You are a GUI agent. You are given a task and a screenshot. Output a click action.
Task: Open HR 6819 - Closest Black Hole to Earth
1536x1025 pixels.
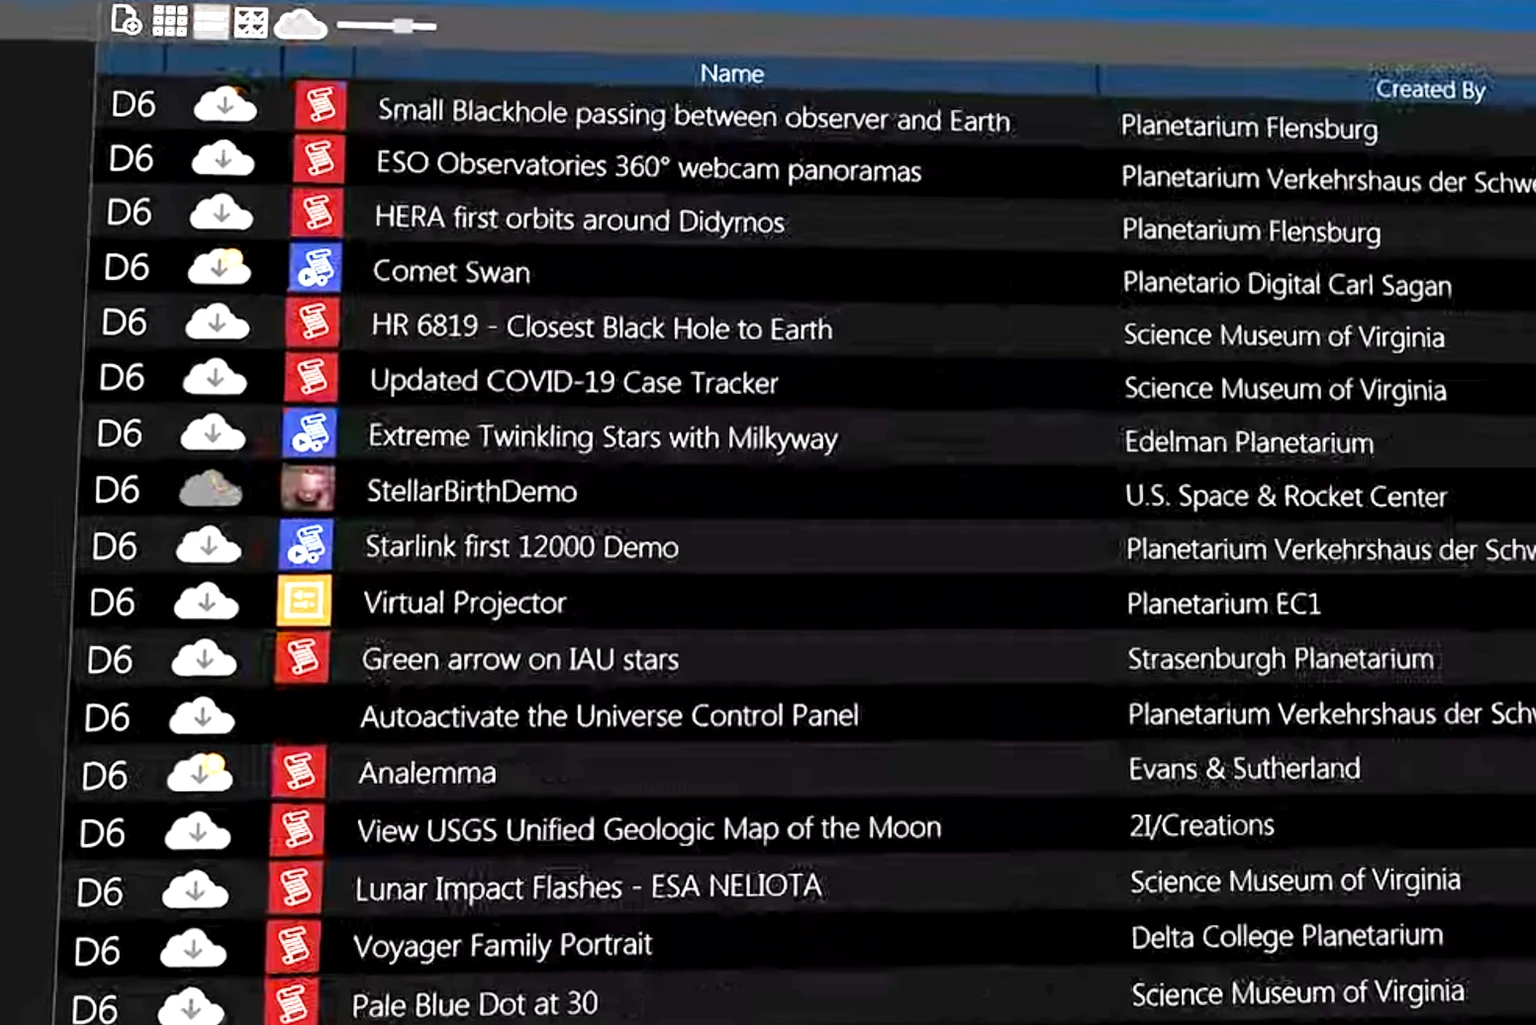pyautogui.click(x=601, y=327)
